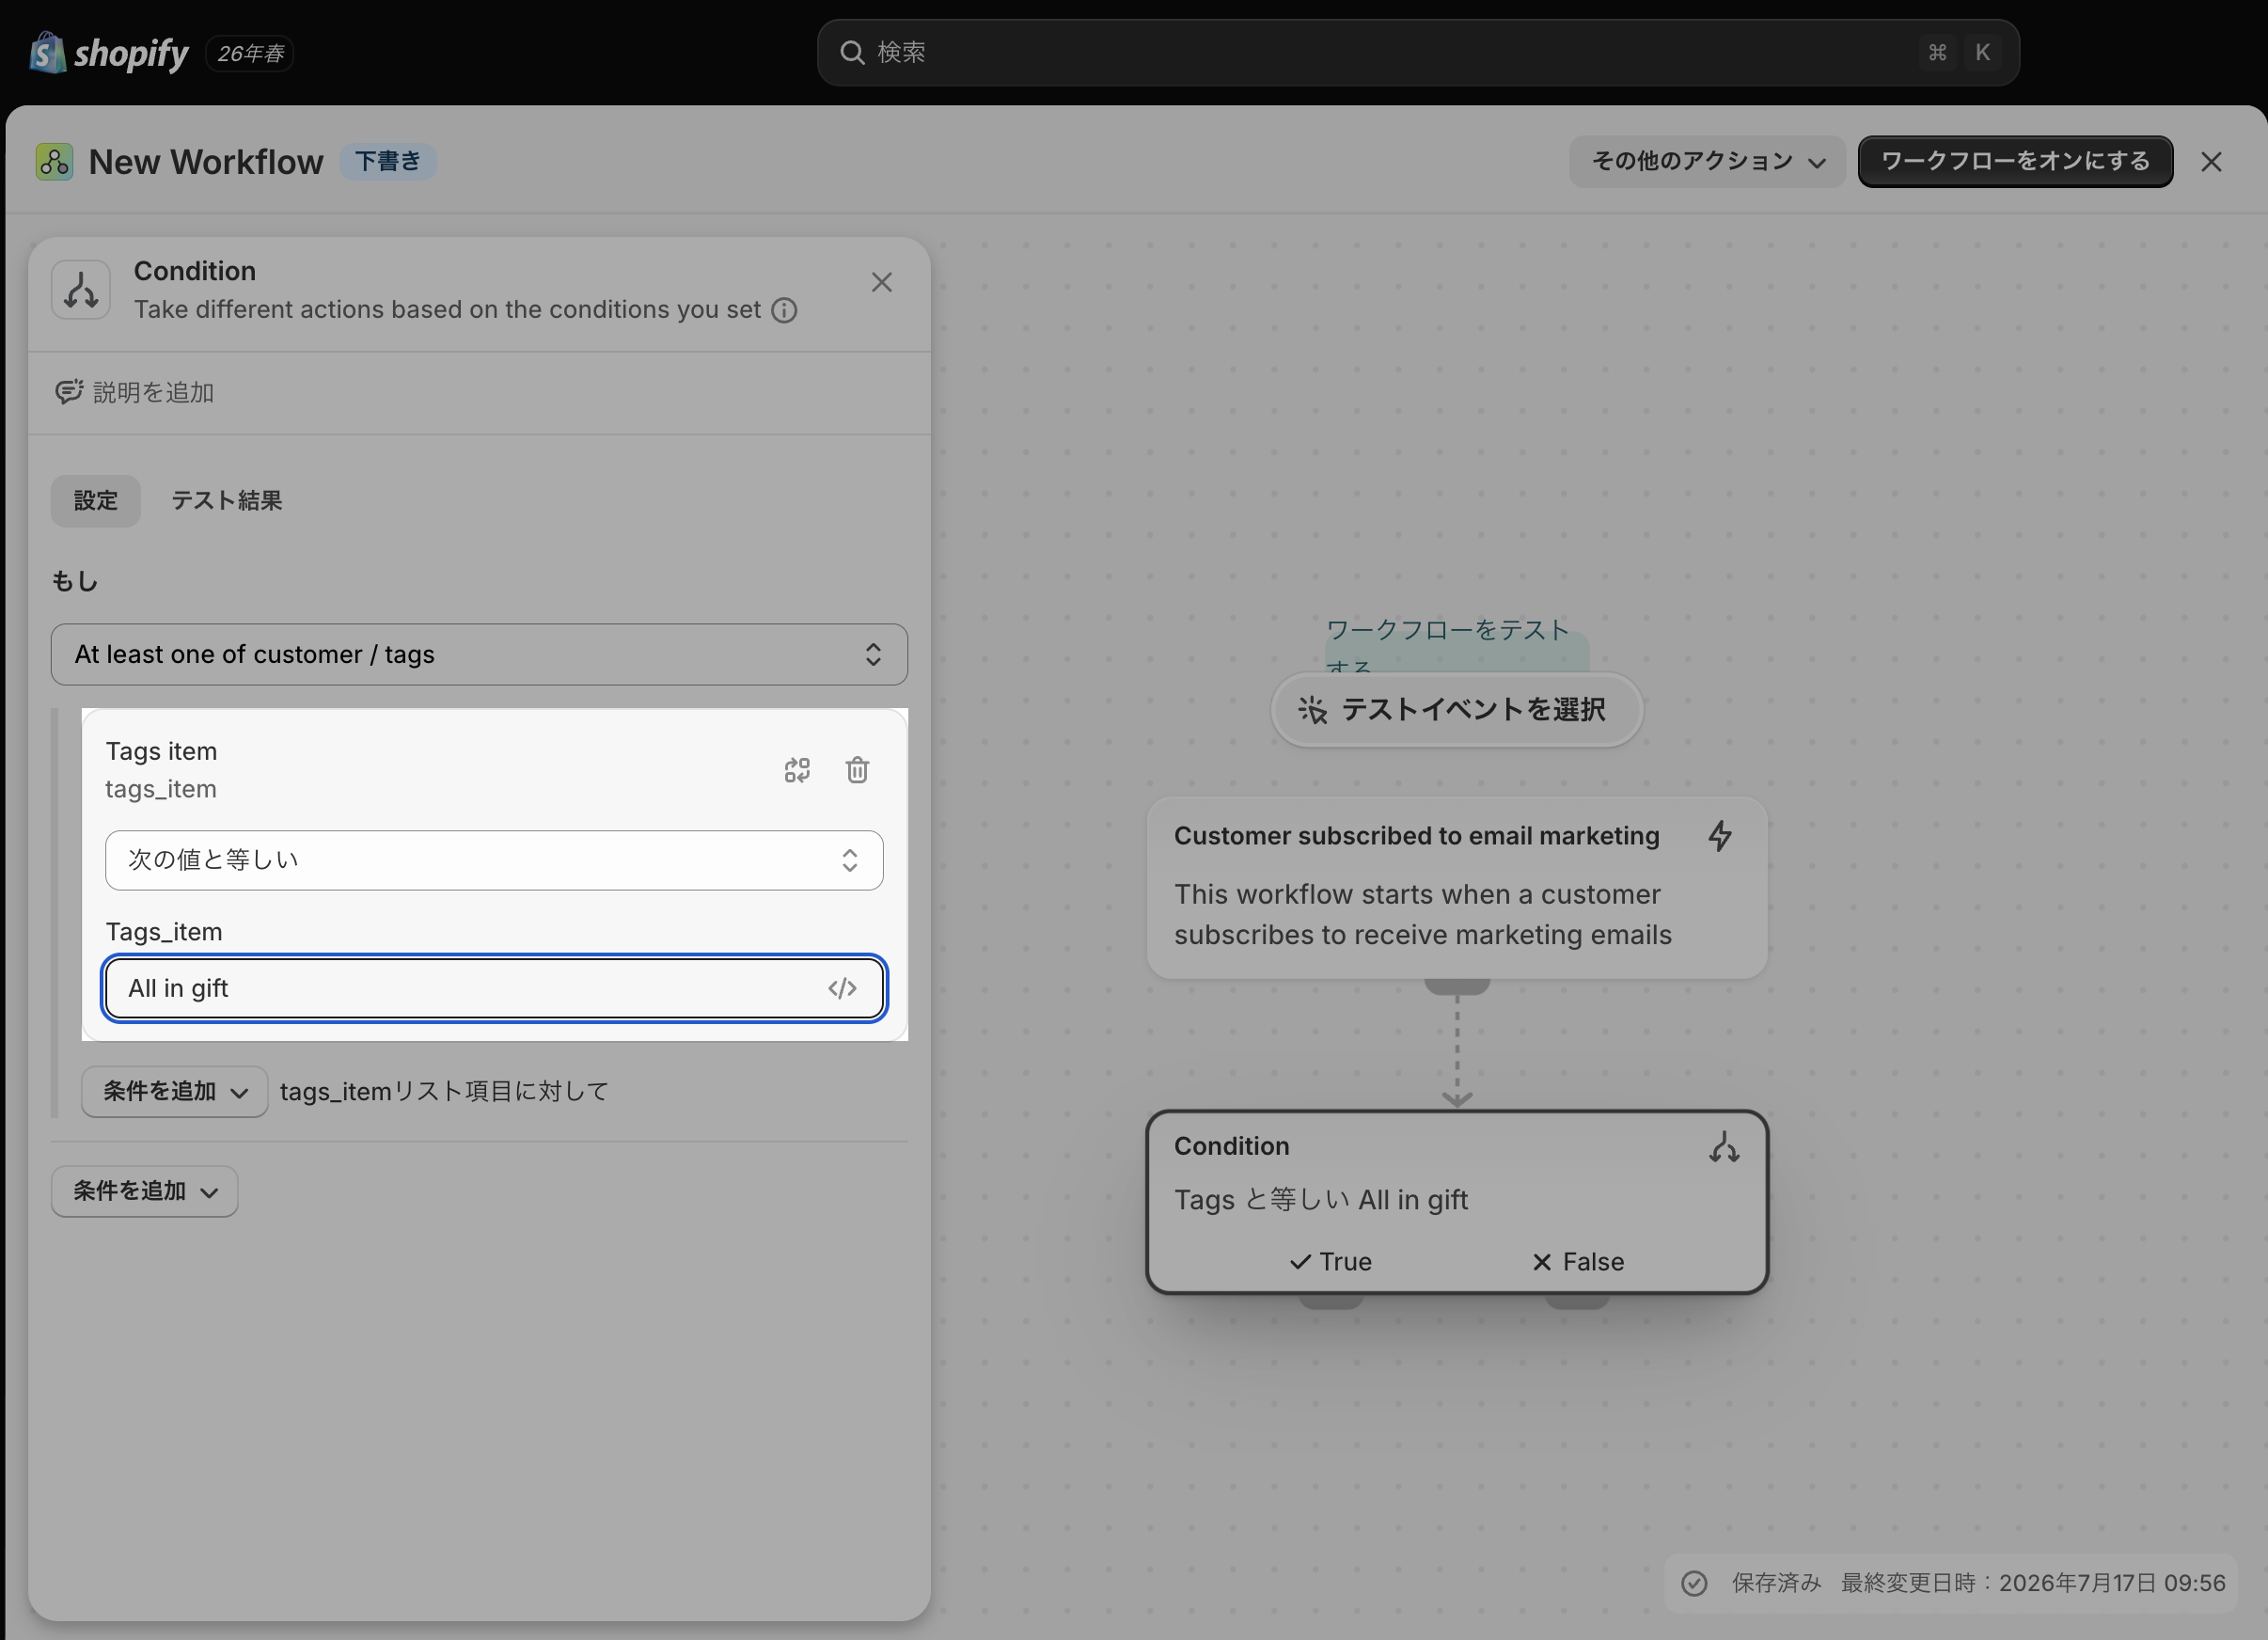Click the ⌘ shortcut key badge in the search bar
The width and height of the screenshot is (2268, 1640).
1937,52
